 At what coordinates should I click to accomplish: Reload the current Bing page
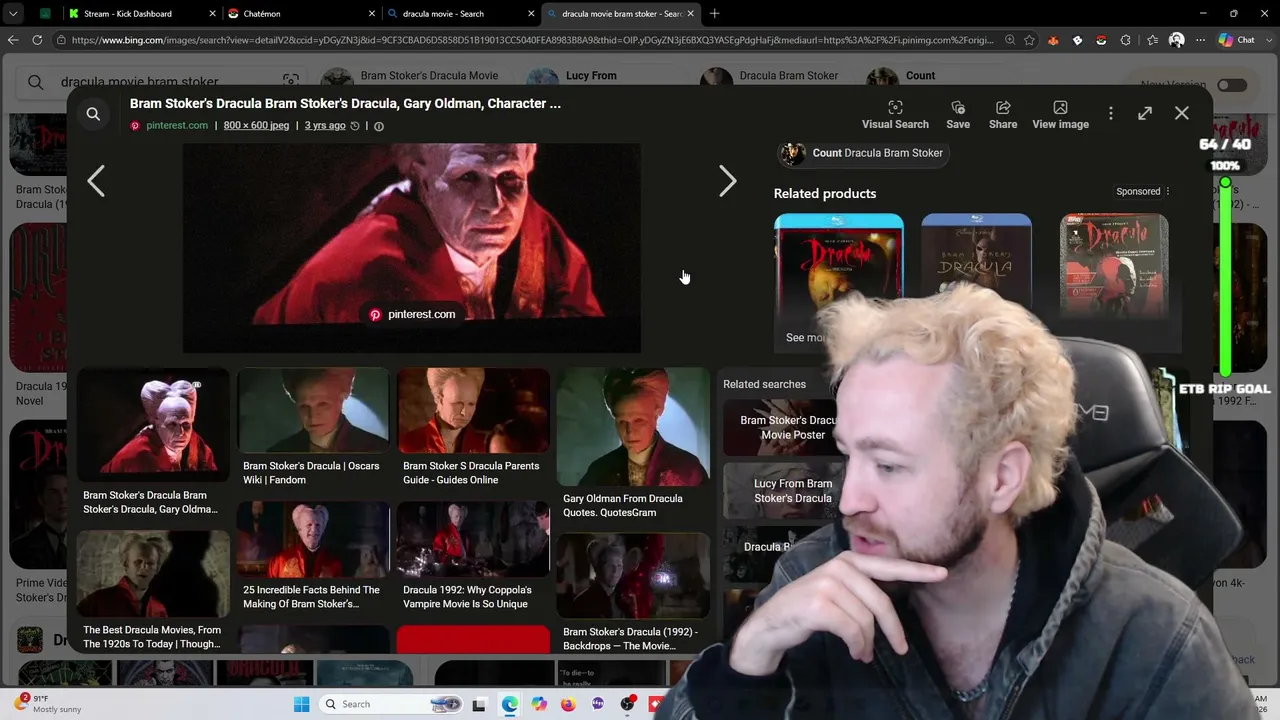click(37, 40)
